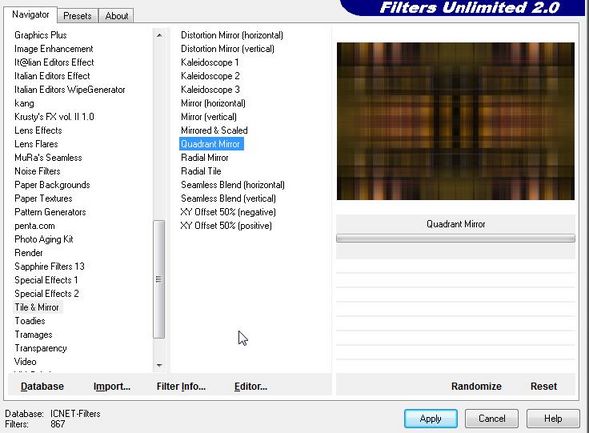
Task: Open the Database menu button
Action: tap(42, 386)
